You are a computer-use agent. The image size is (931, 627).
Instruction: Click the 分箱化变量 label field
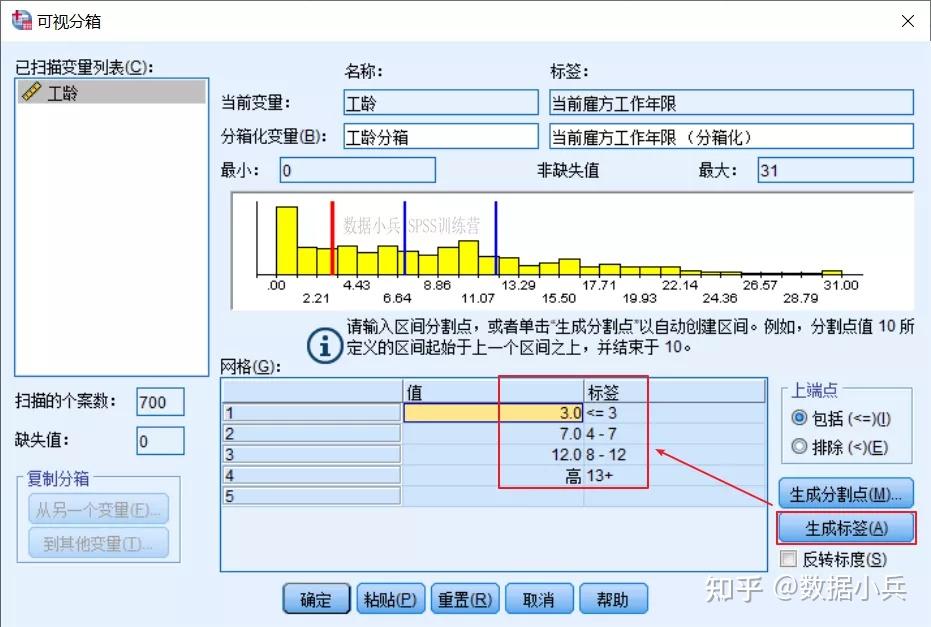tap(730, 135)
